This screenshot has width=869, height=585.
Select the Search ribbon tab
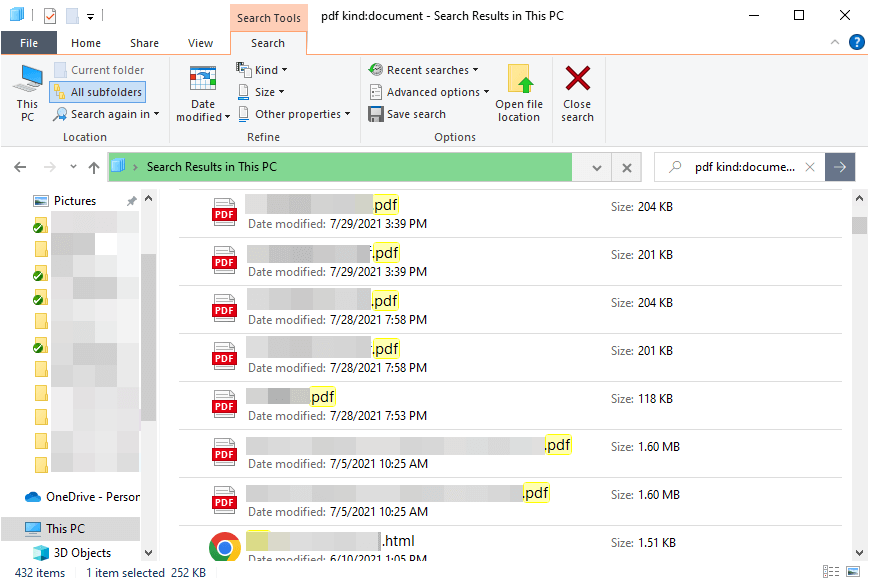pos(268,43)
